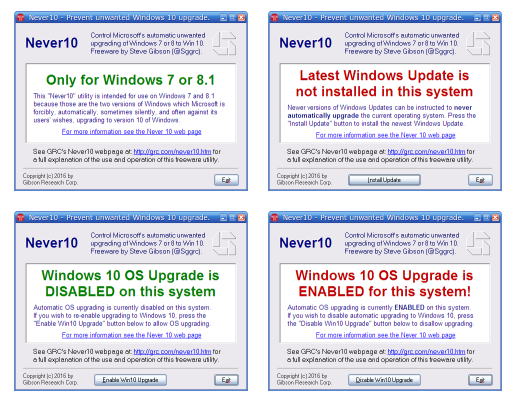Click red title bar icon of the ENABLED window

point(275,218)
